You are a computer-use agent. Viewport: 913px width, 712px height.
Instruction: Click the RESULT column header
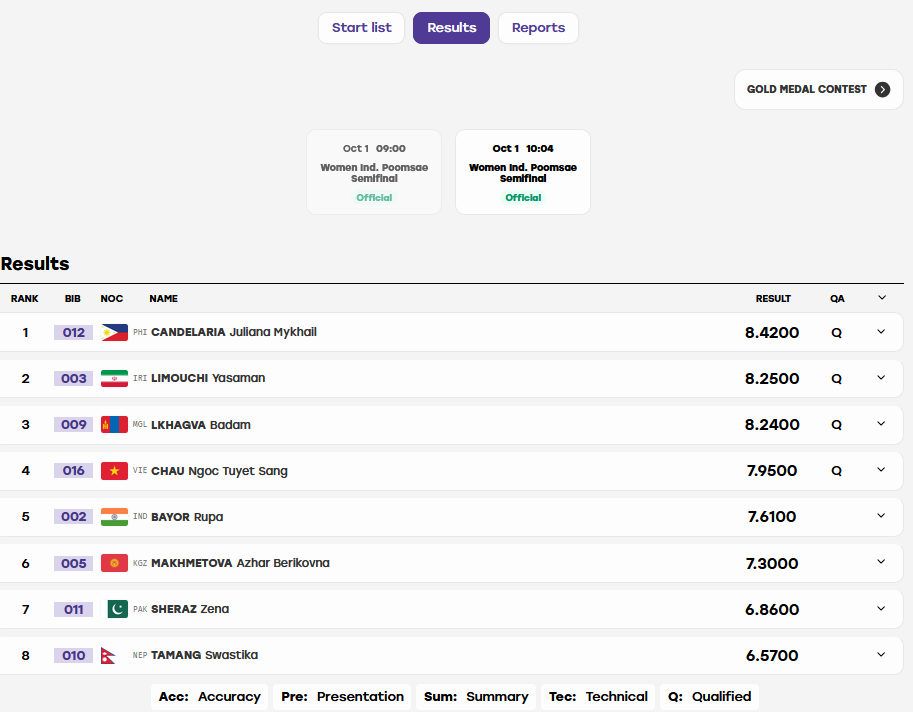773,299
